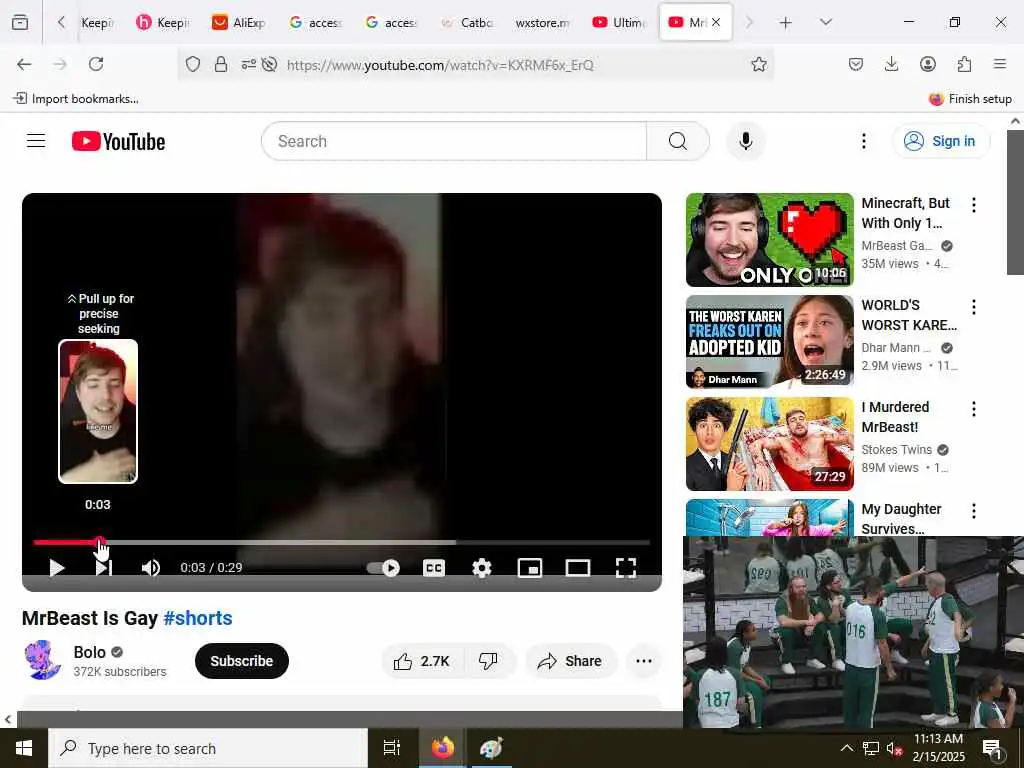Click the video progress bar scrubber
The height and width of the screenshot is (768, 1024).
pos(99,542)
